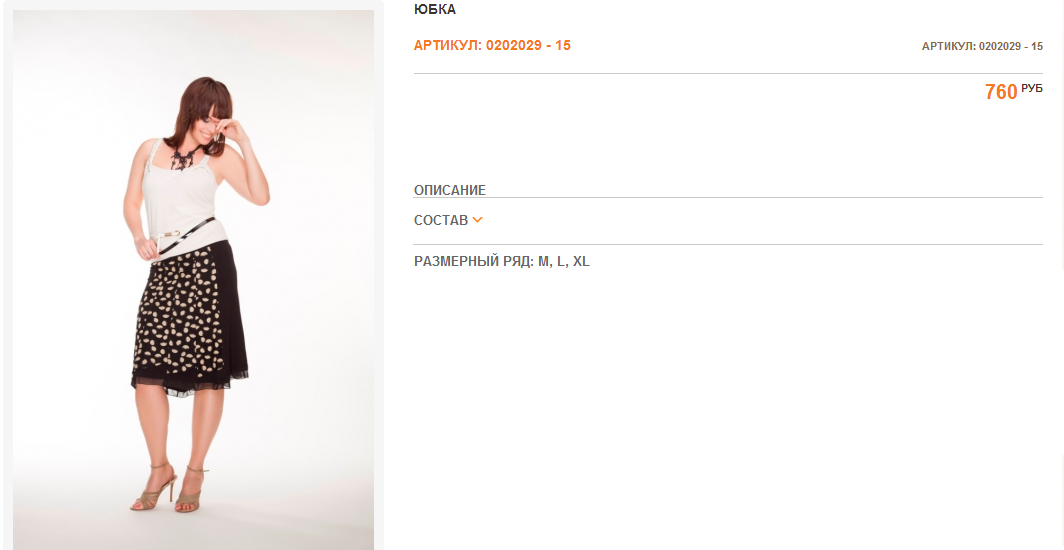The image size is (1064, 550).
Task: Click the gray АРТИКУЛ number at right
Action: (x=982, y=46)
